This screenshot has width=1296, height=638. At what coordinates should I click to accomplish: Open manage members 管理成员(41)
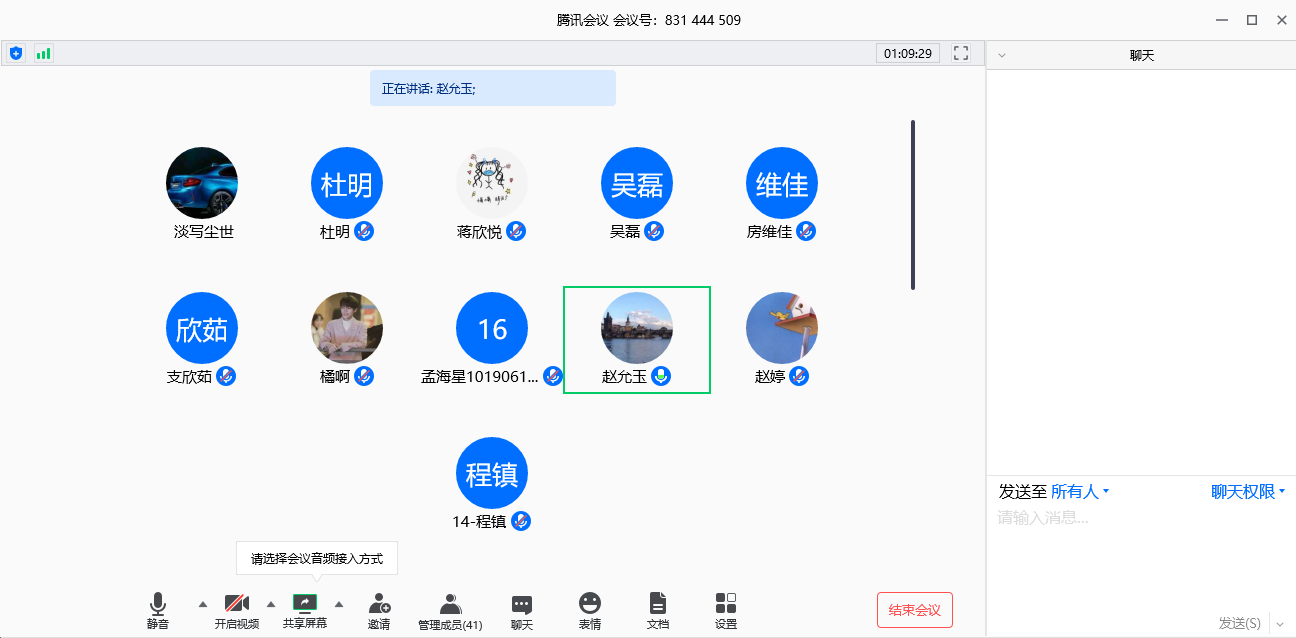(x=450, y=606)
